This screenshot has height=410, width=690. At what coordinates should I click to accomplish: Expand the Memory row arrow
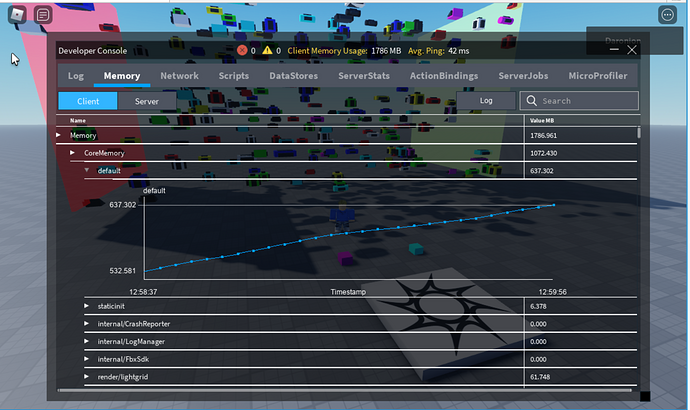click(59, 135)
